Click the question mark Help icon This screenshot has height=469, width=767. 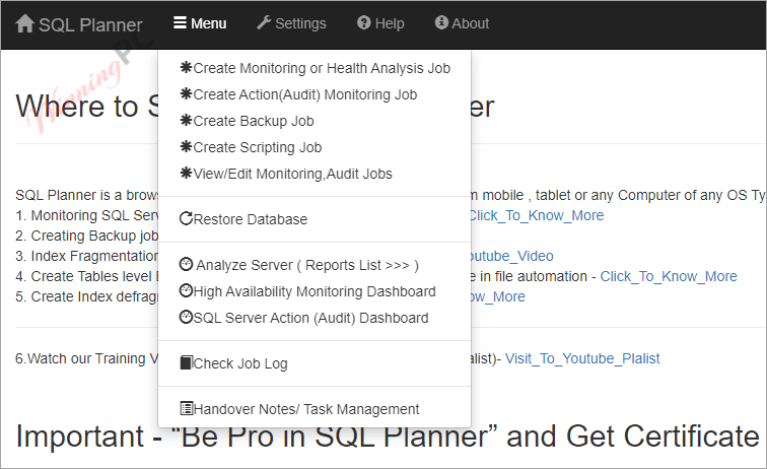pyautogui.click(x=363, y=22)
